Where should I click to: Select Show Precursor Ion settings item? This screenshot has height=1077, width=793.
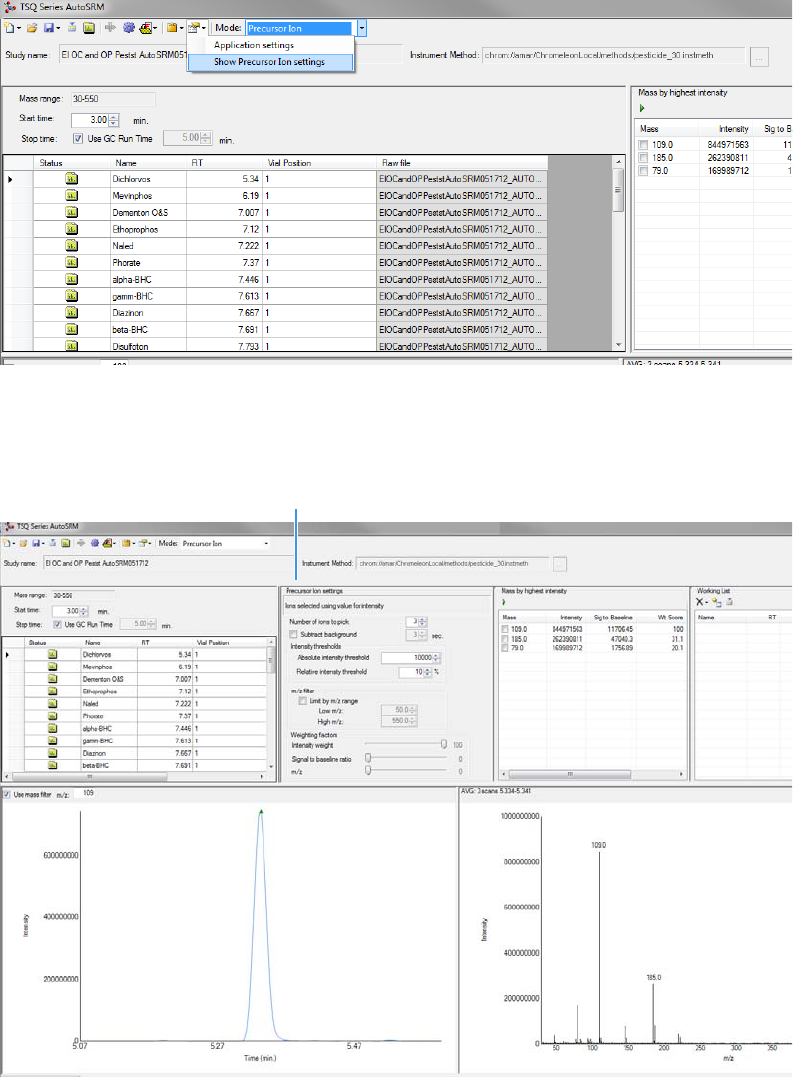269,62
